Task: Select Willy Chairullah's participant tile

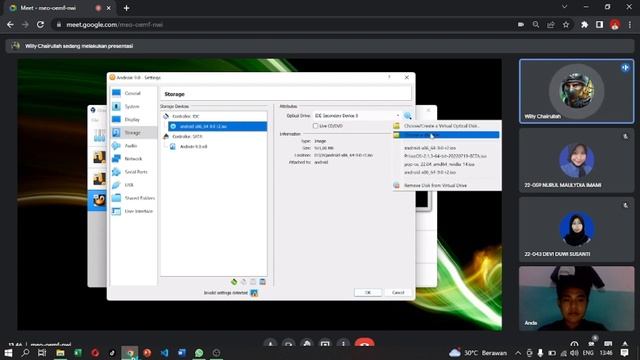Action: [576, 91]
